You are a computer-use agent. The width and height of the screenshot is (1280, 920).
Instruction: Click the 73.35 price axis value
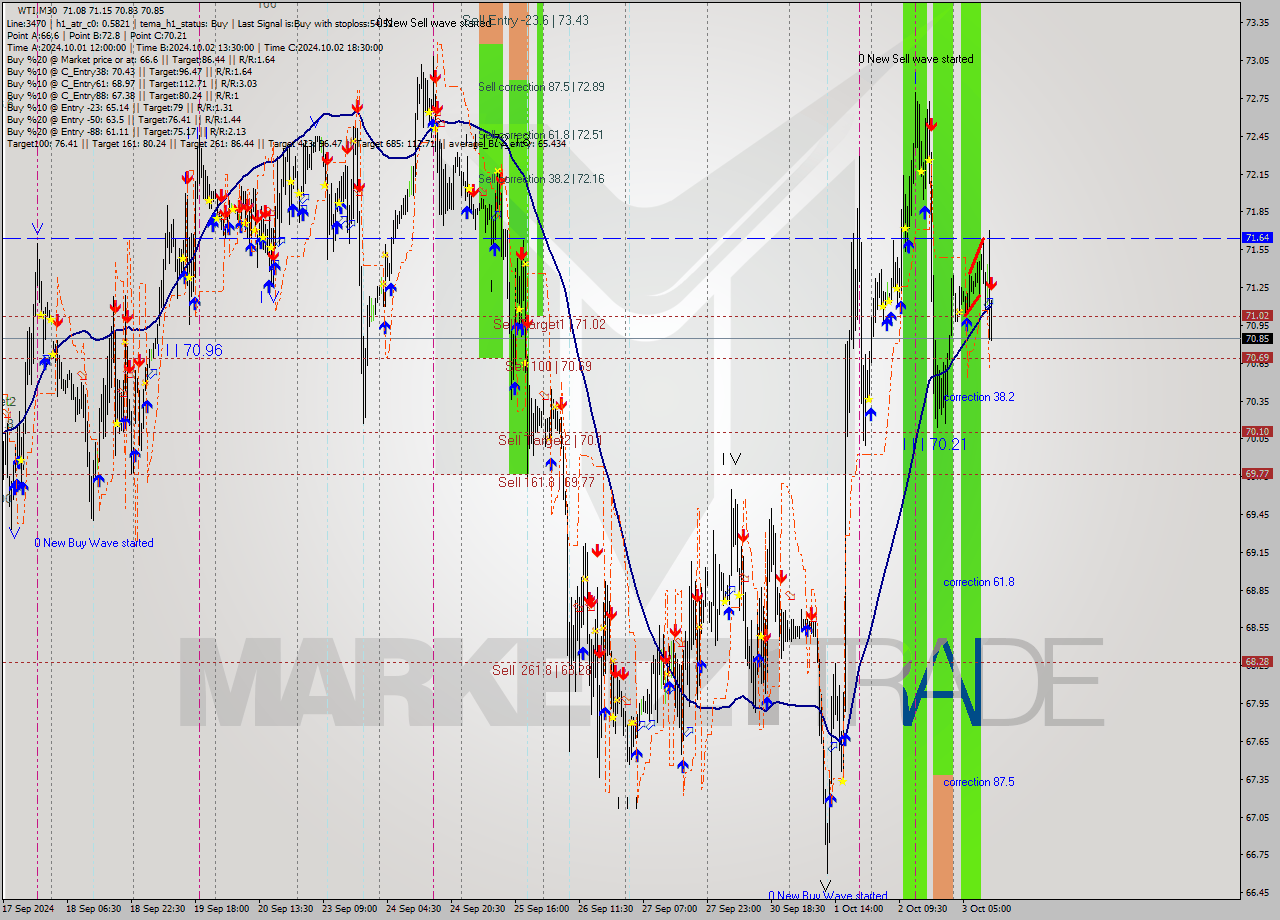1259,22
